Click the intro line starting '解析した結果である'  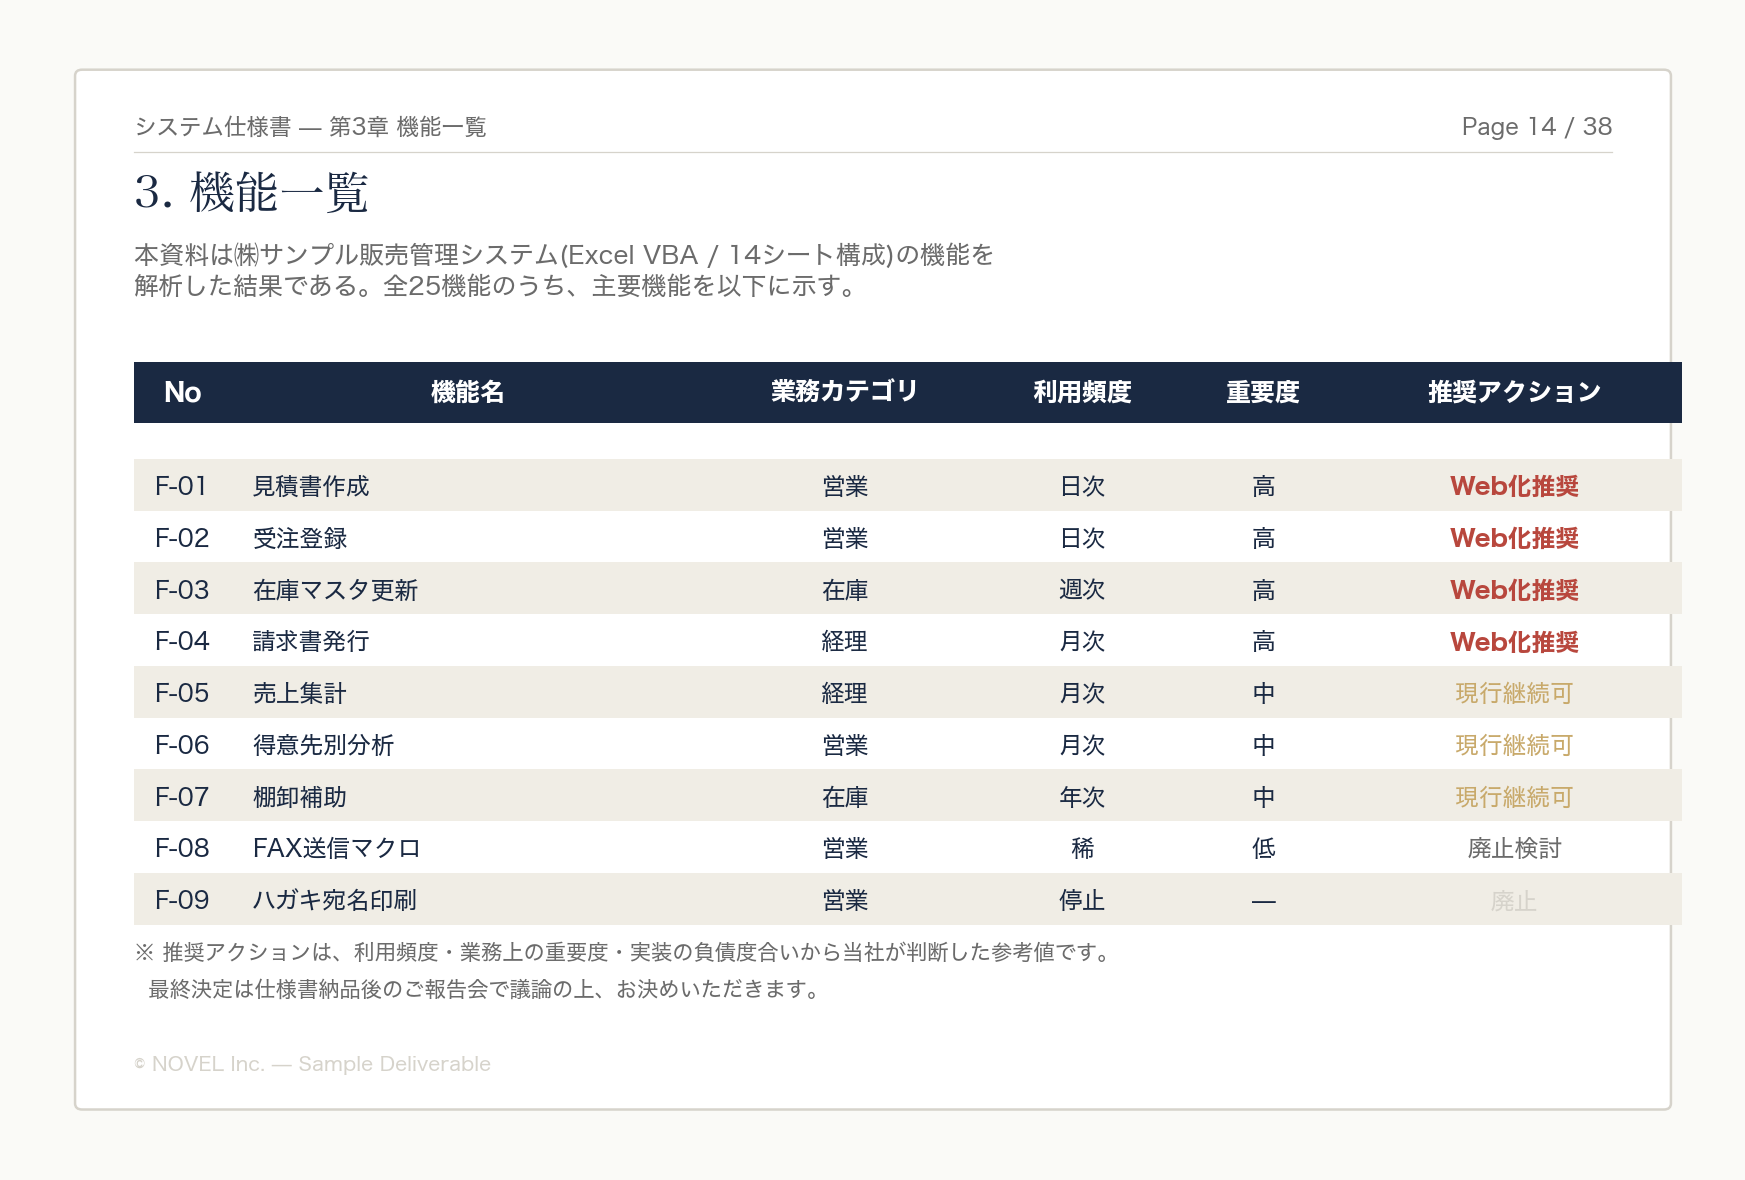(x=497, y=286)
